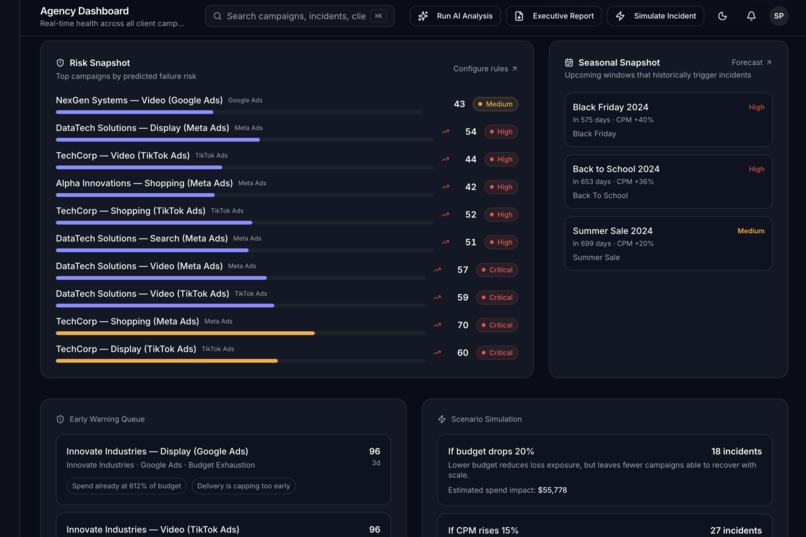Select TechCorp — Display (TikTok Ads) campaign
The width and height of the screenshot is (806, 537).
click(x=126, y=349)
